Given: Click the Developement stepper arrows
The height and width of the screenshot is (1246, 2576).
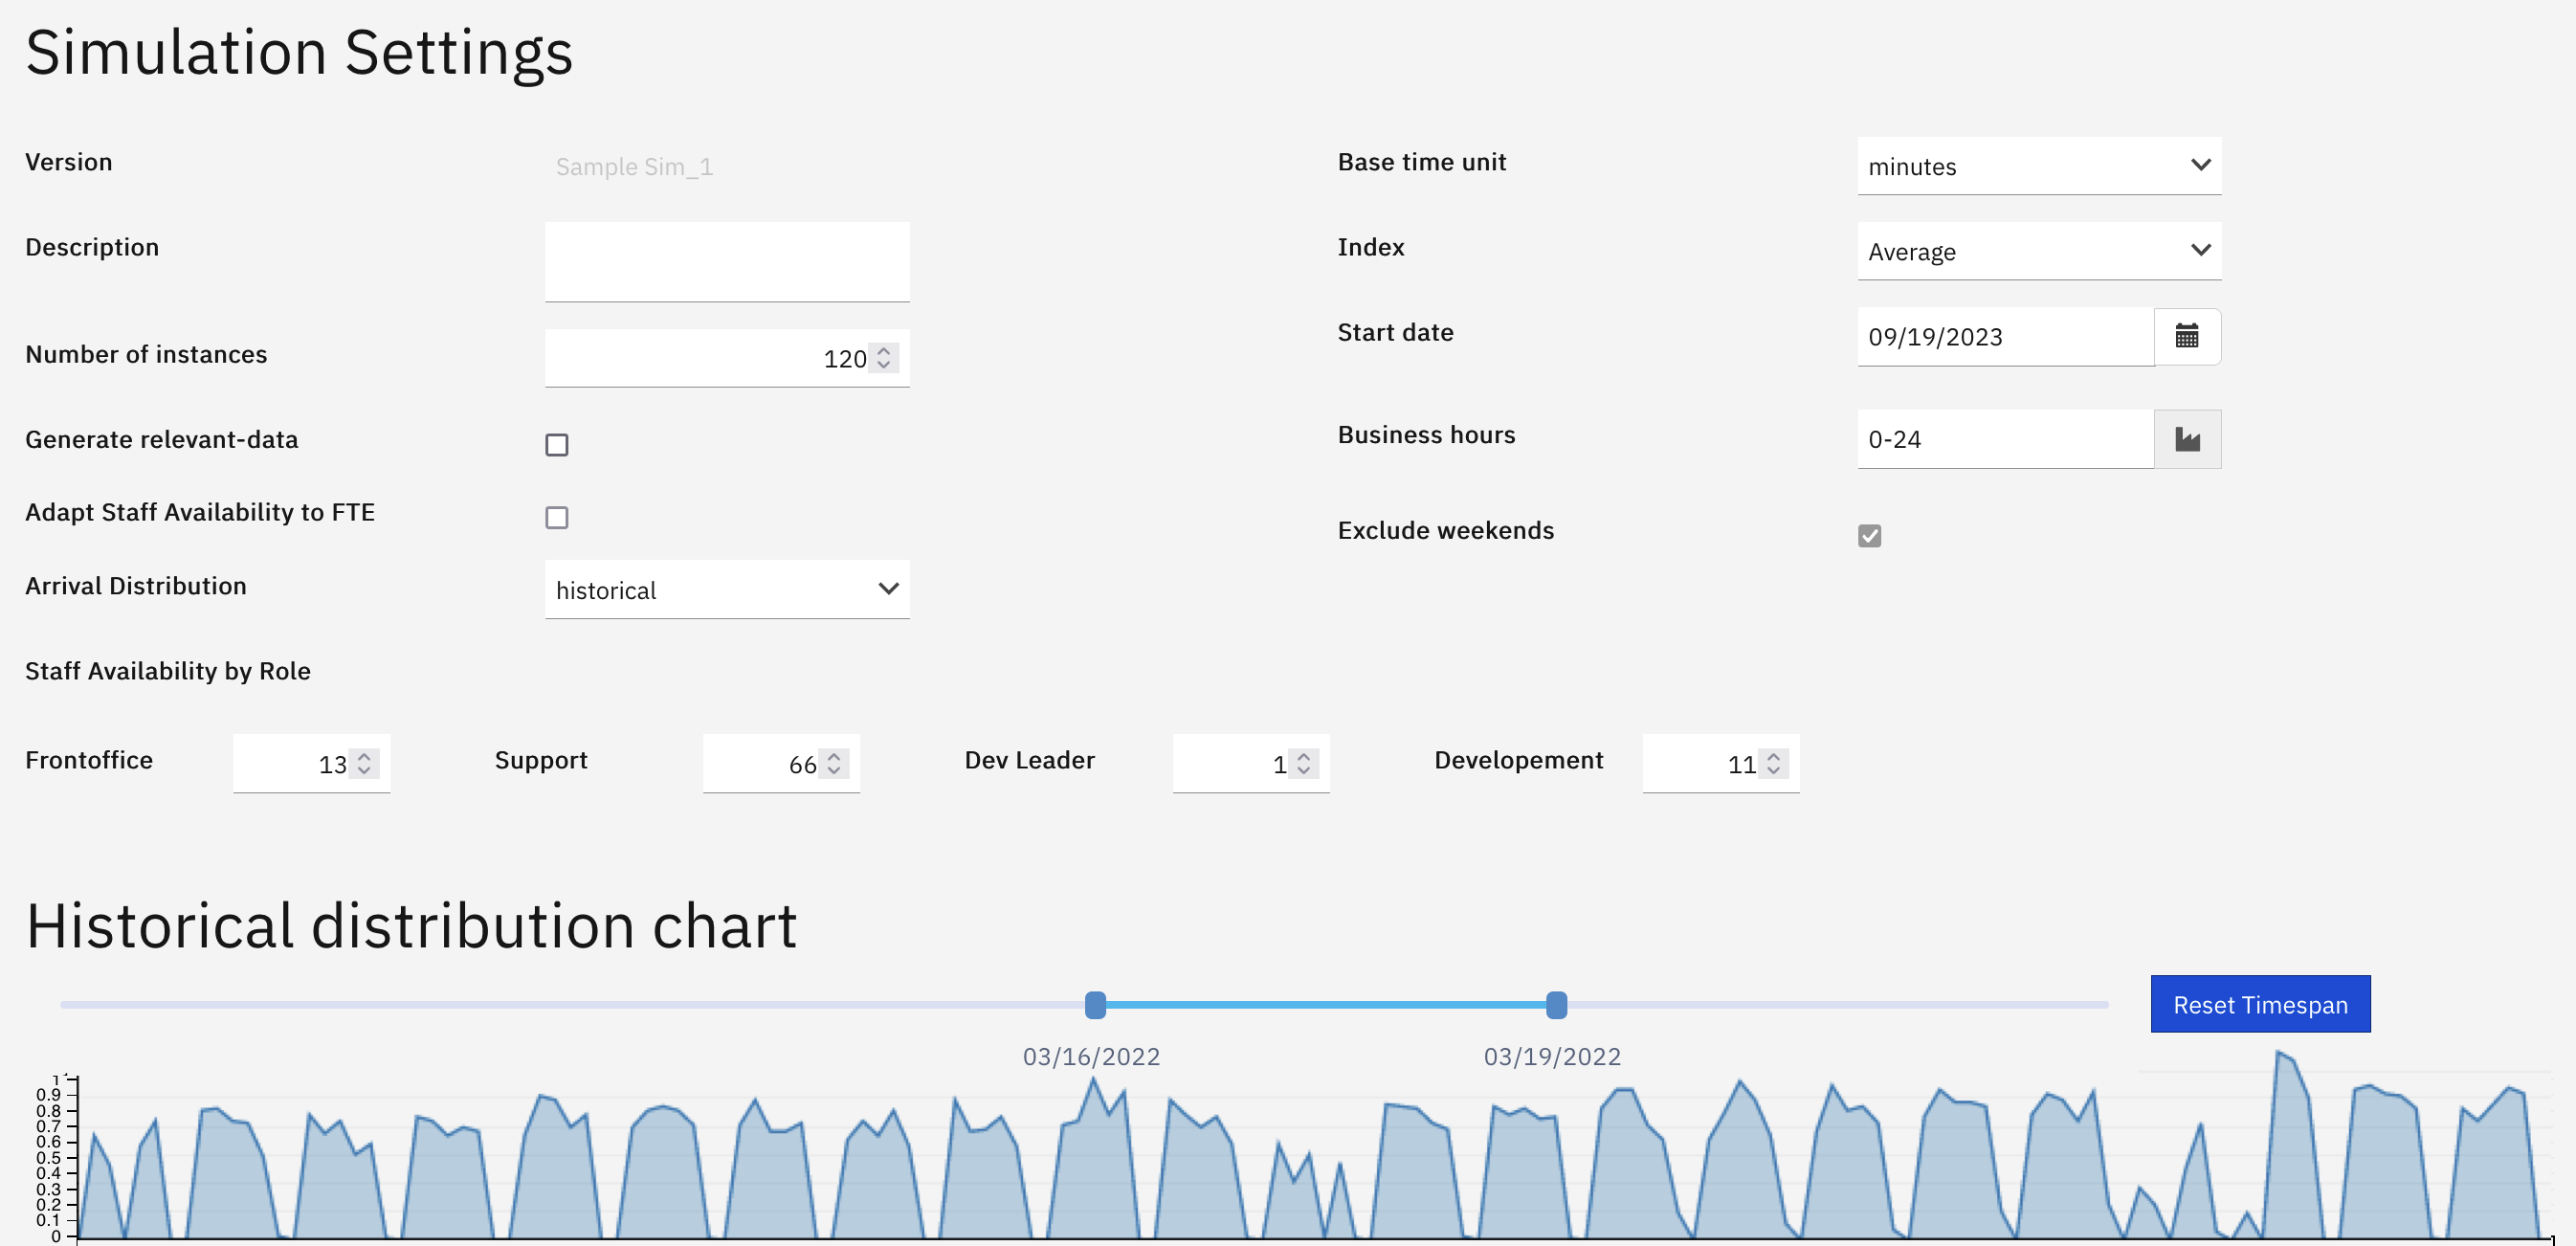Looking at the screenshot, I should tap(1773, 764).
